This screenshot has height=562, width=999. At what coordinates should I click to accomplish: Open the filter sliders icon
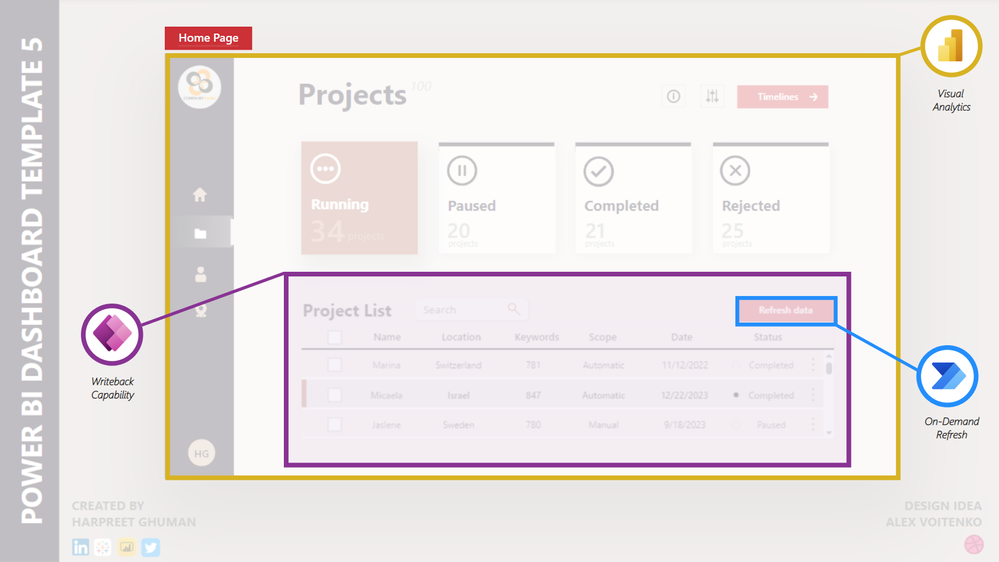(x=712, y=96)
